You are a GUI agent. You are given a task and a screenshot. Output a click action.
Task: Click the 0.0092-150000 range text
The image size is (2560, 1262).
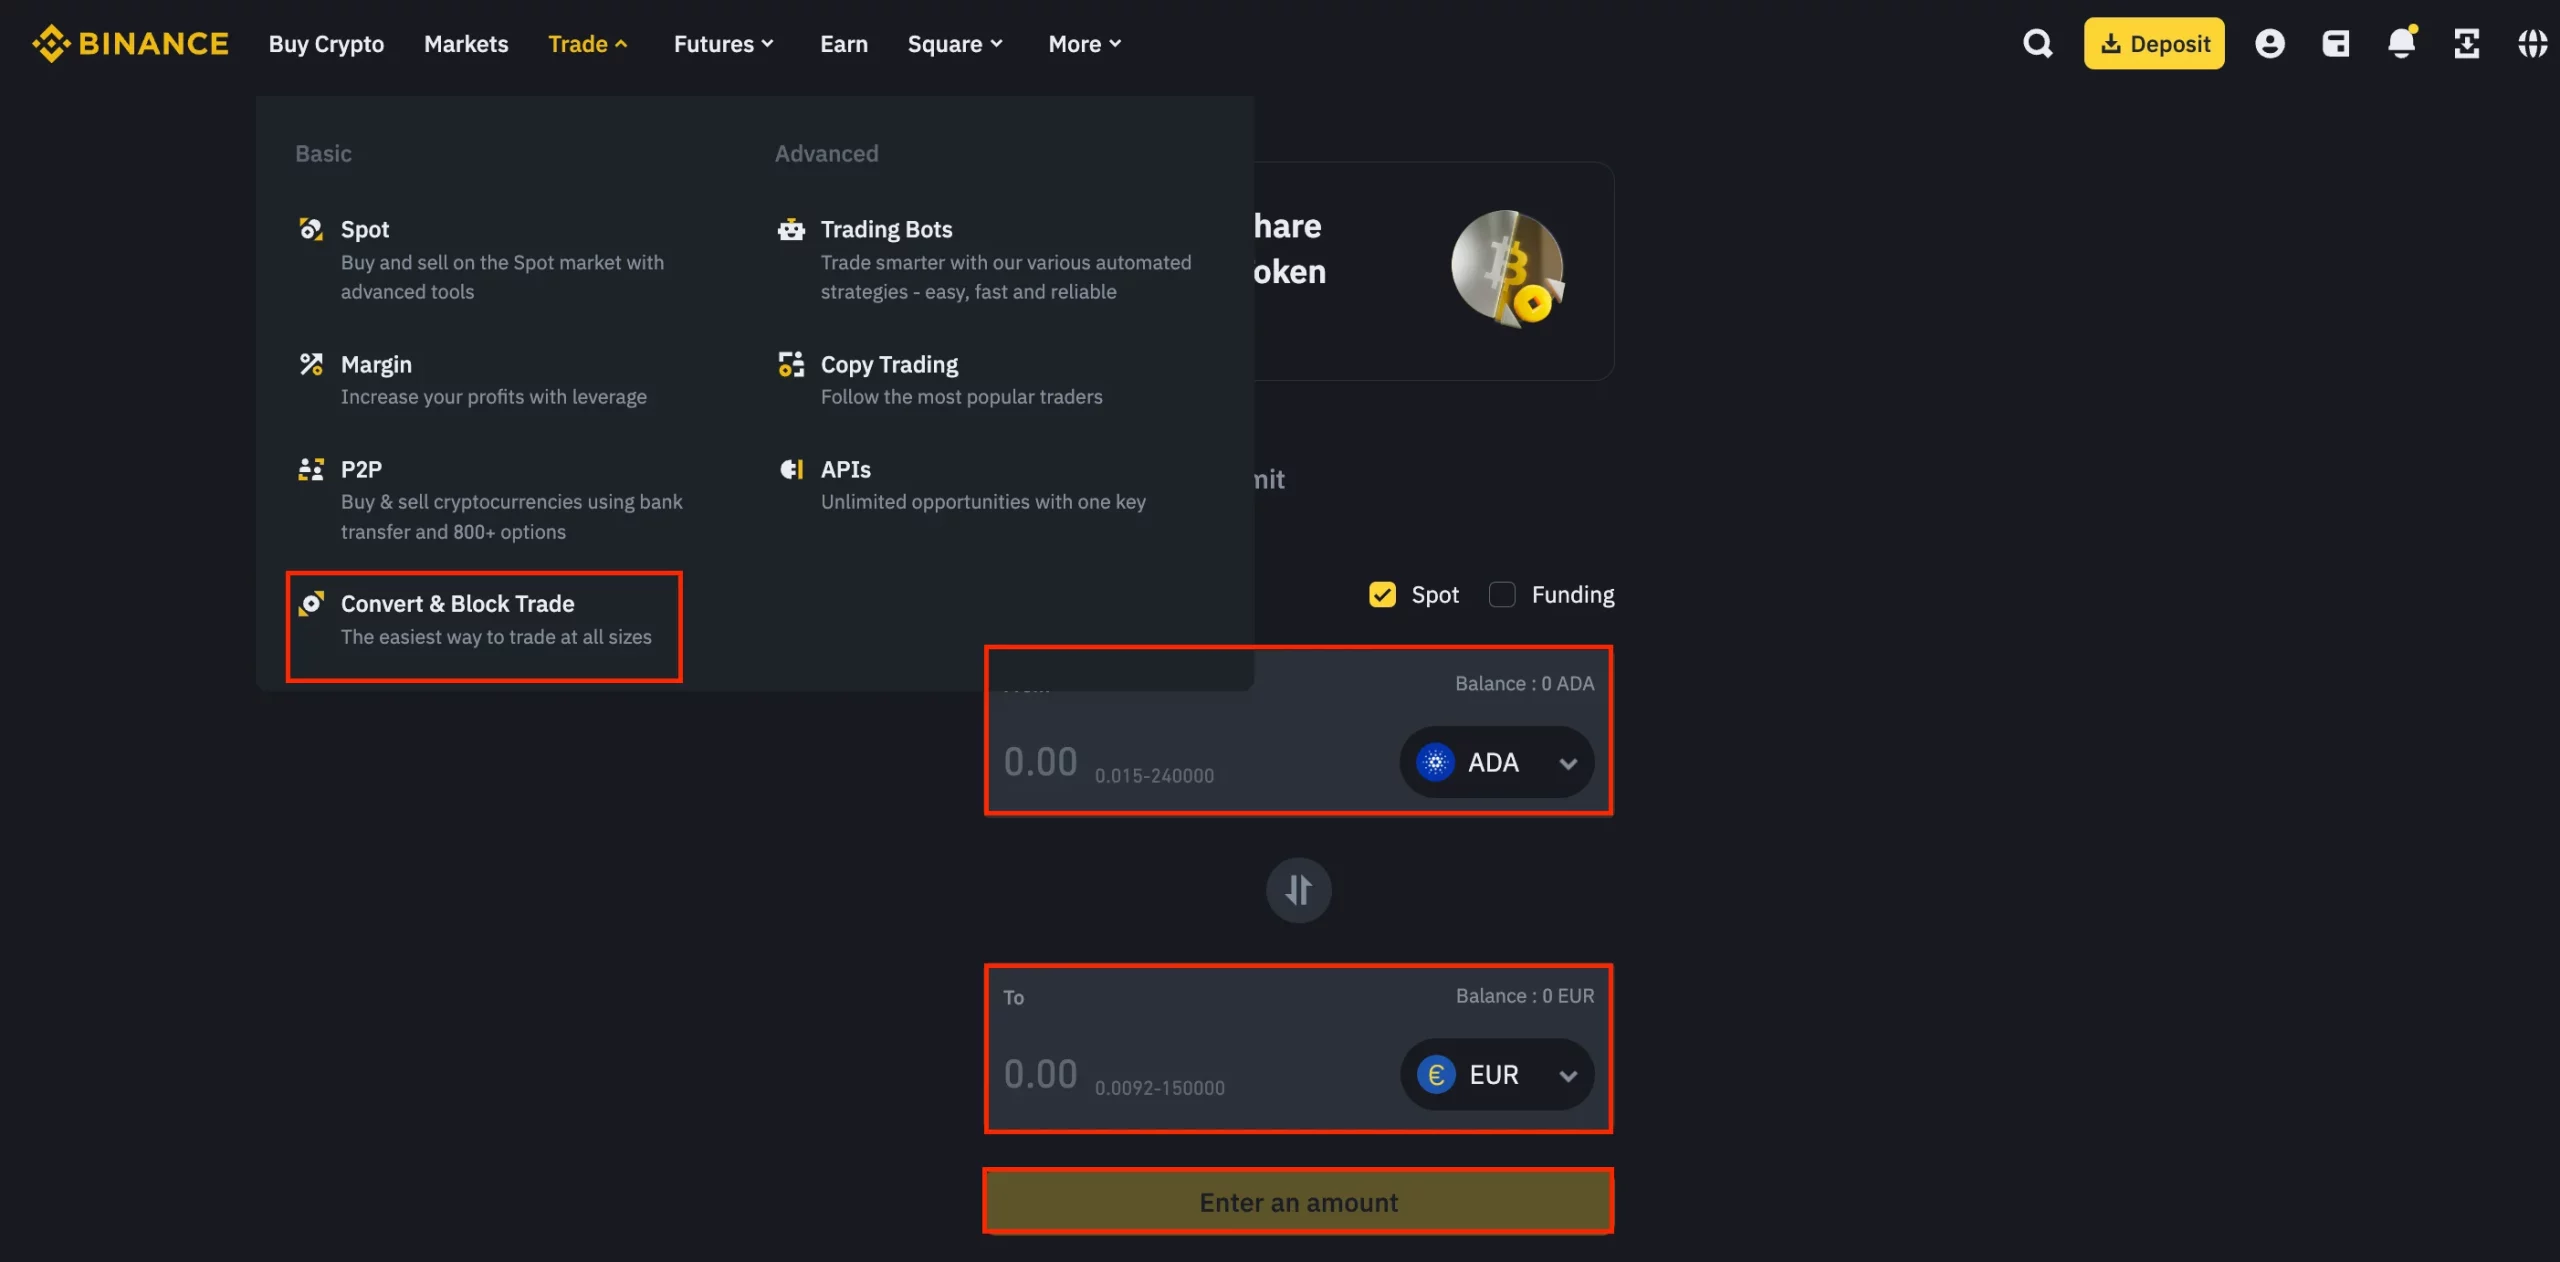[x=1159, y=1087]
